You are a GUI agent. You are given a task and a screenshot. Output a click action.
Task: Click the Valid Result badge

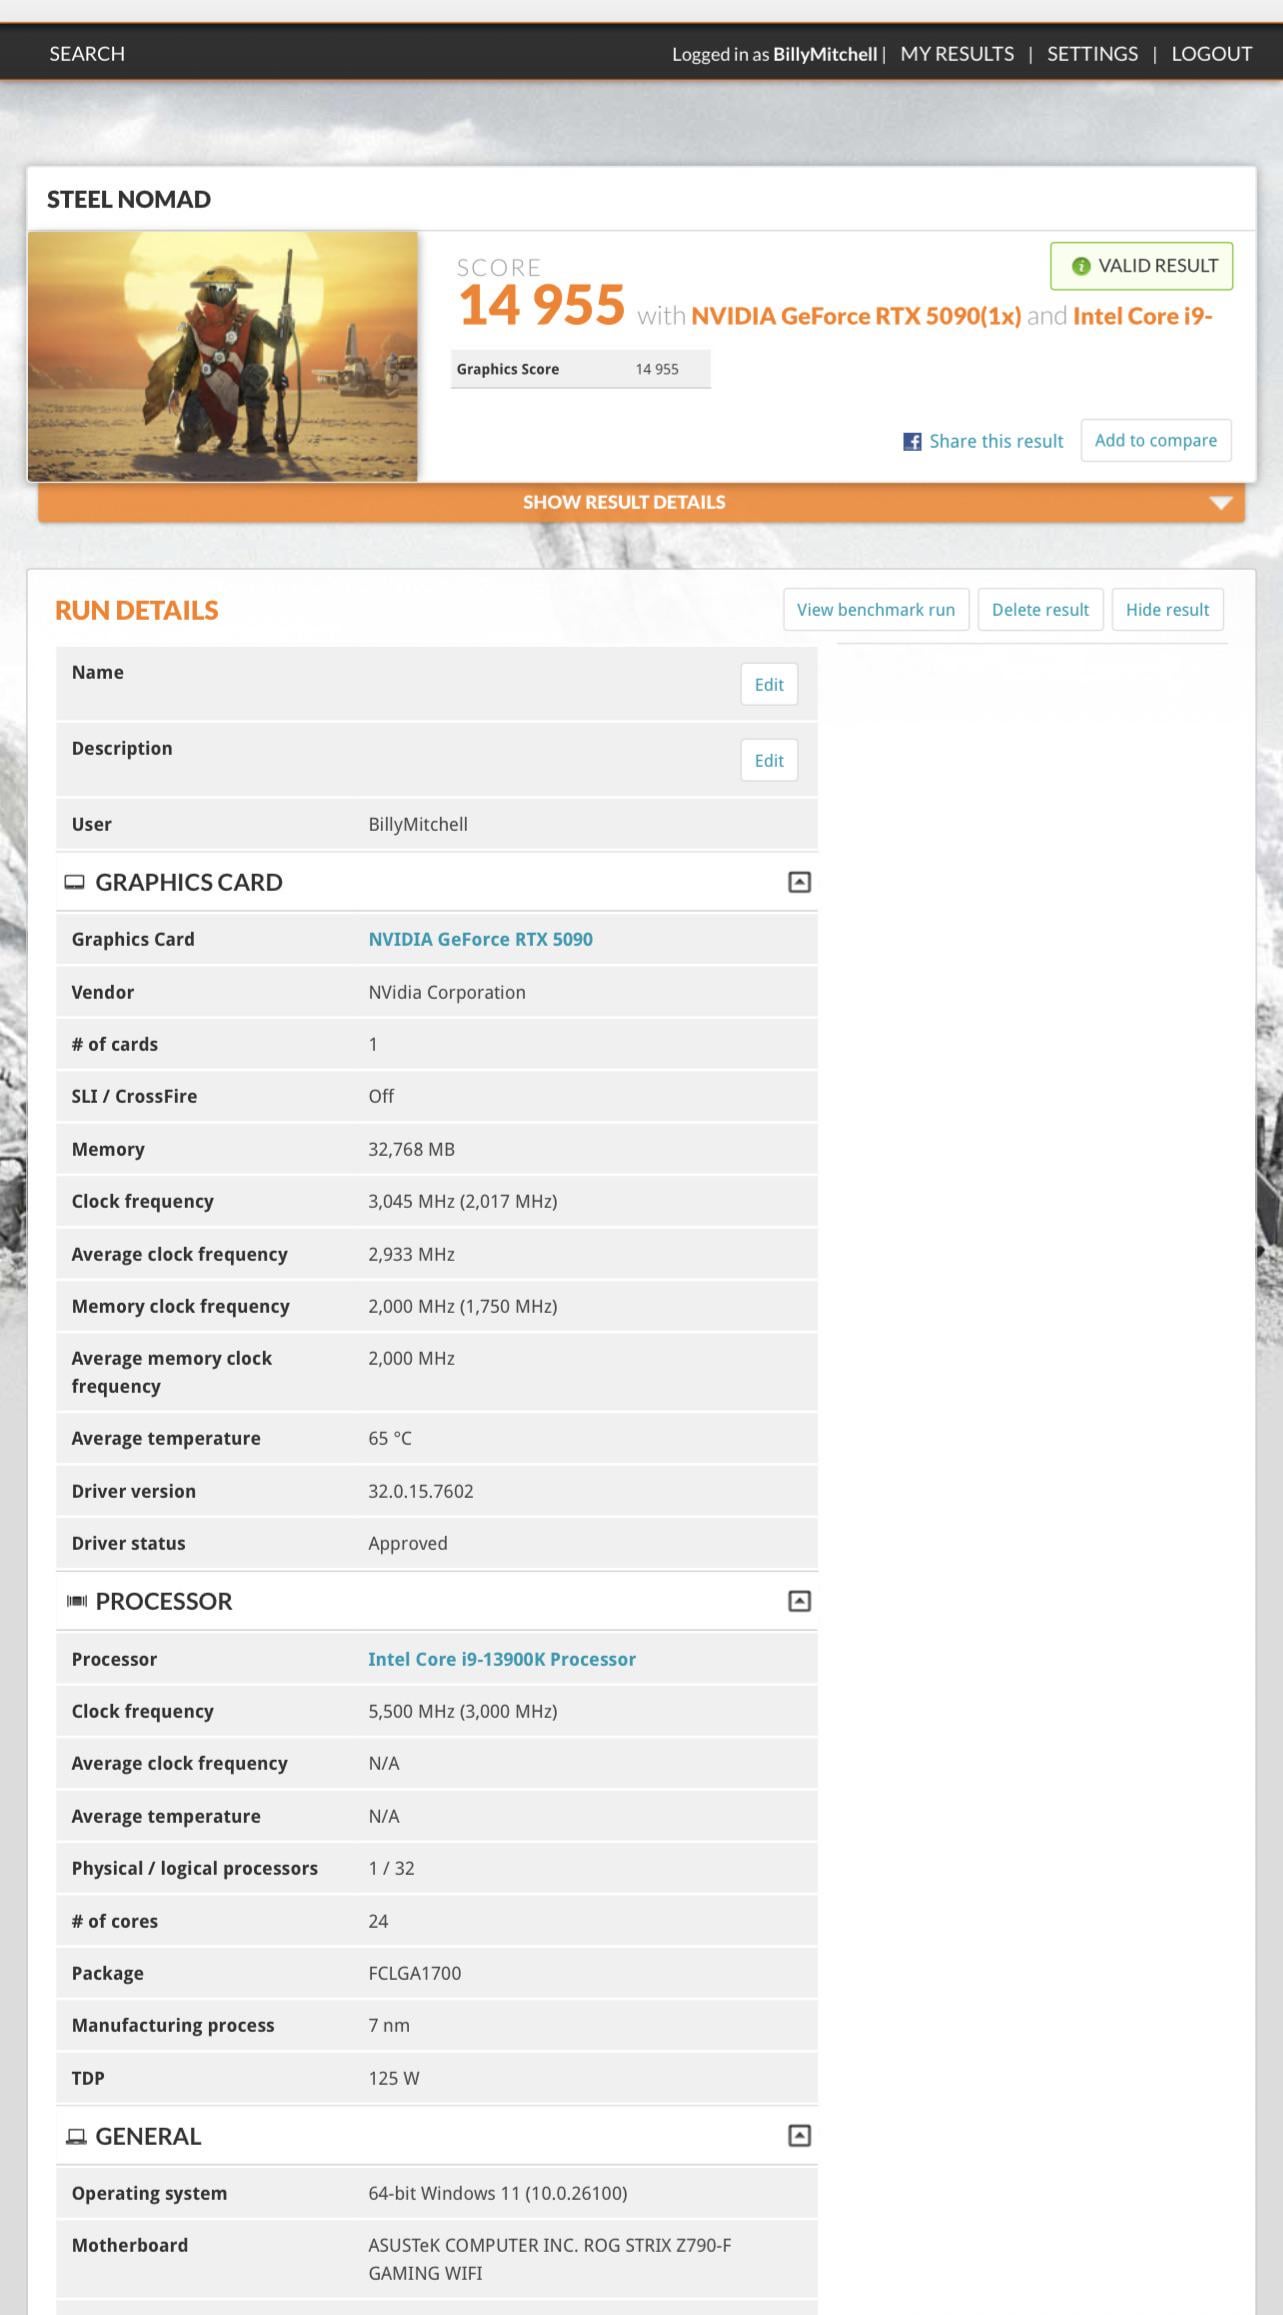pos(1141,266)
